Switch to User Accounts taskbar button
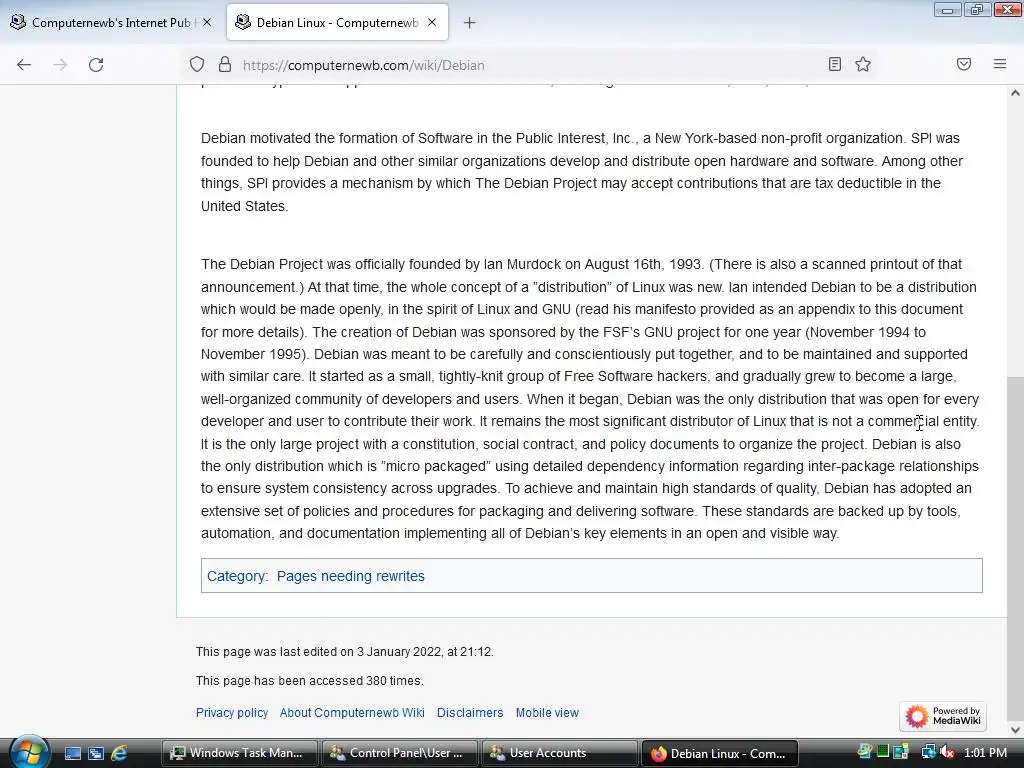1024x768 pixels. click(558, 753)
